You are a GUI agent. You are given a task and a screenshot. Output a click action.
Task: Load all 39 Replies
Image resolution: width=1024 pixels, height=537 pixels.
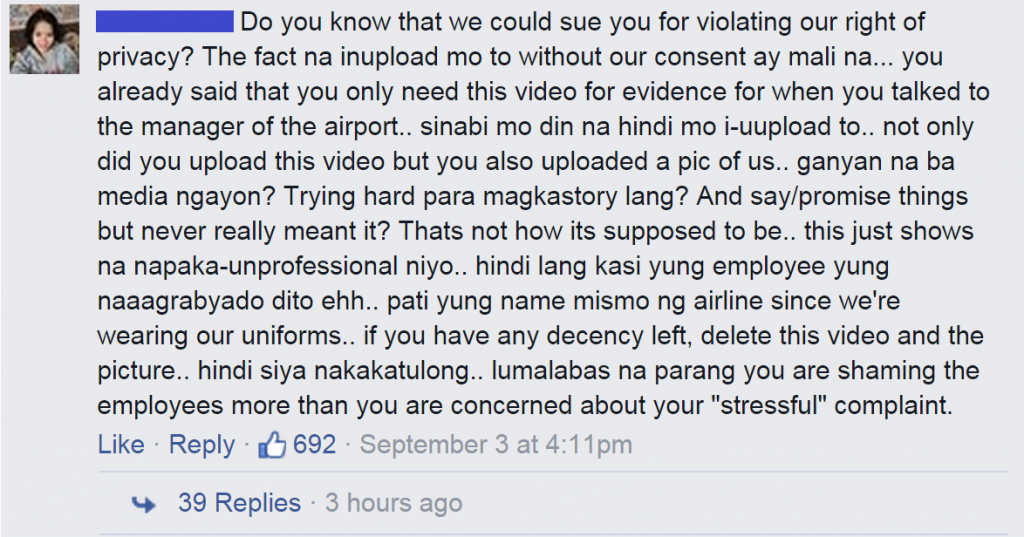240,503
